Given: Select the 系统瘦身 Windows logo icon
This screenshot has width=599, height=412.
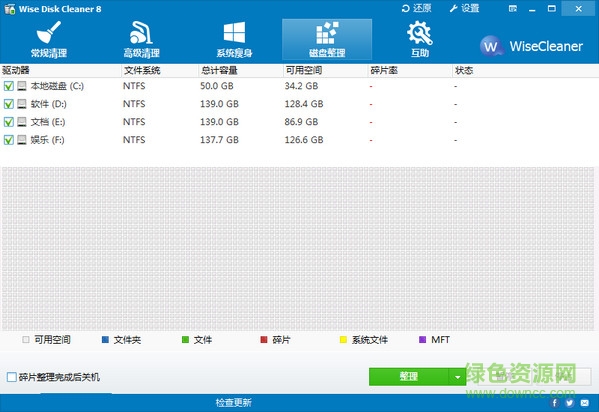Looking at the screenshot, I should [x=234, y=32].
